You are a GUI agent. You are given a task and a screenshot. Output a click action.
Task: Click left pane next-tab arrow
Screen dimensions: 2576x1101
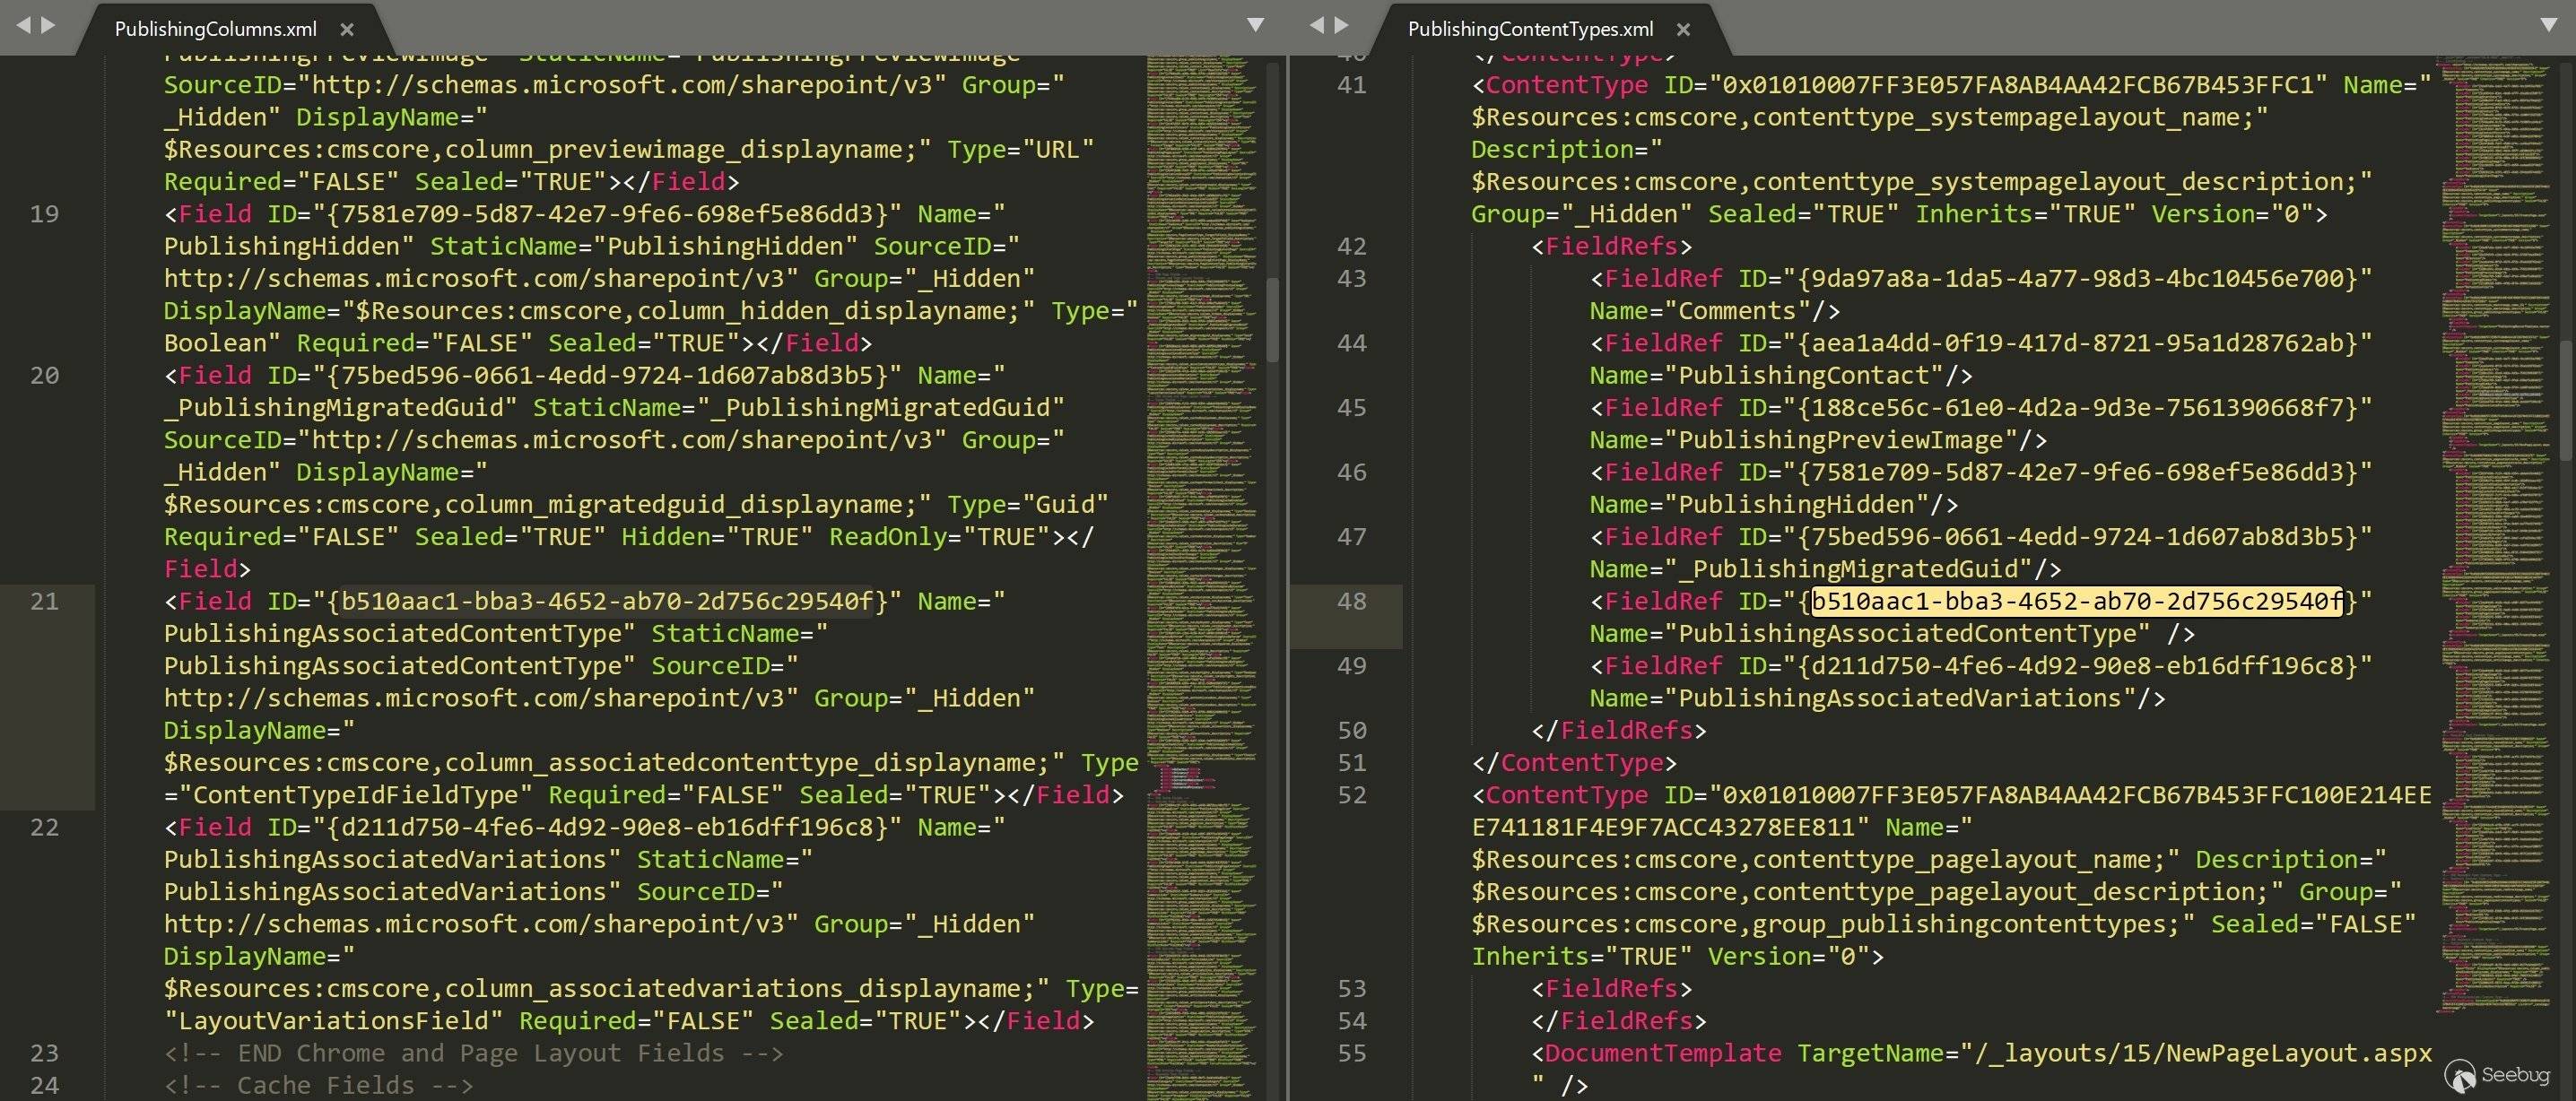(x=47, y=25)
